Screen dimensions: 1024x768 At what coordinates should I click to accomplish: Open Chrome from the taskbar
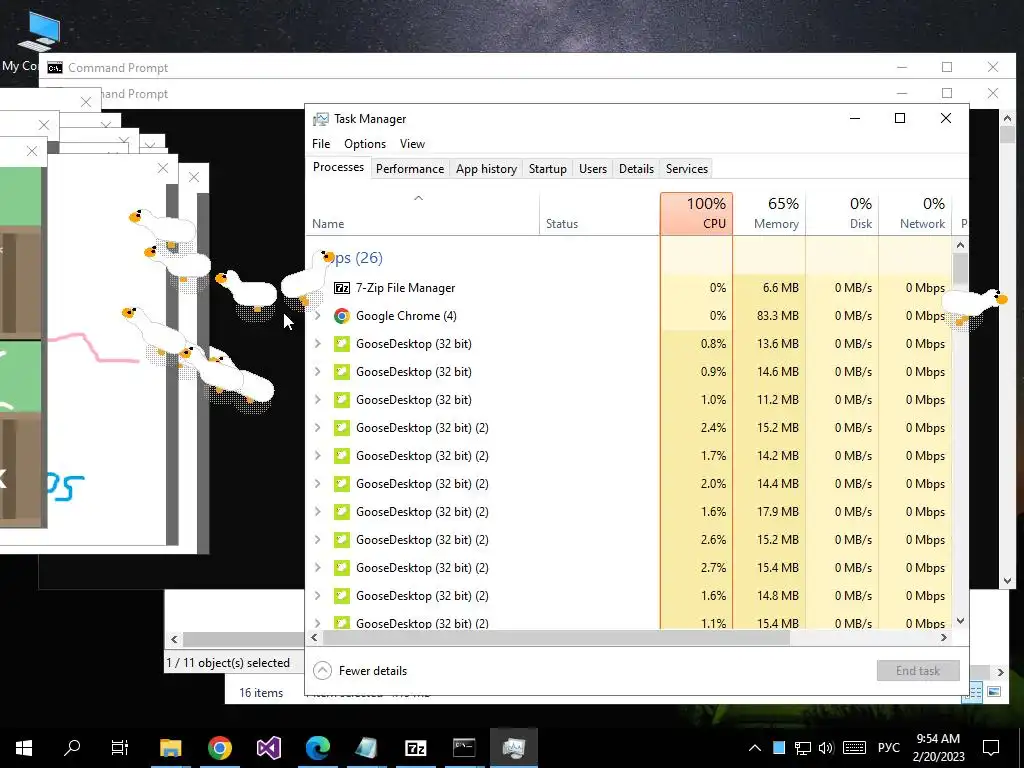[220, 748]
